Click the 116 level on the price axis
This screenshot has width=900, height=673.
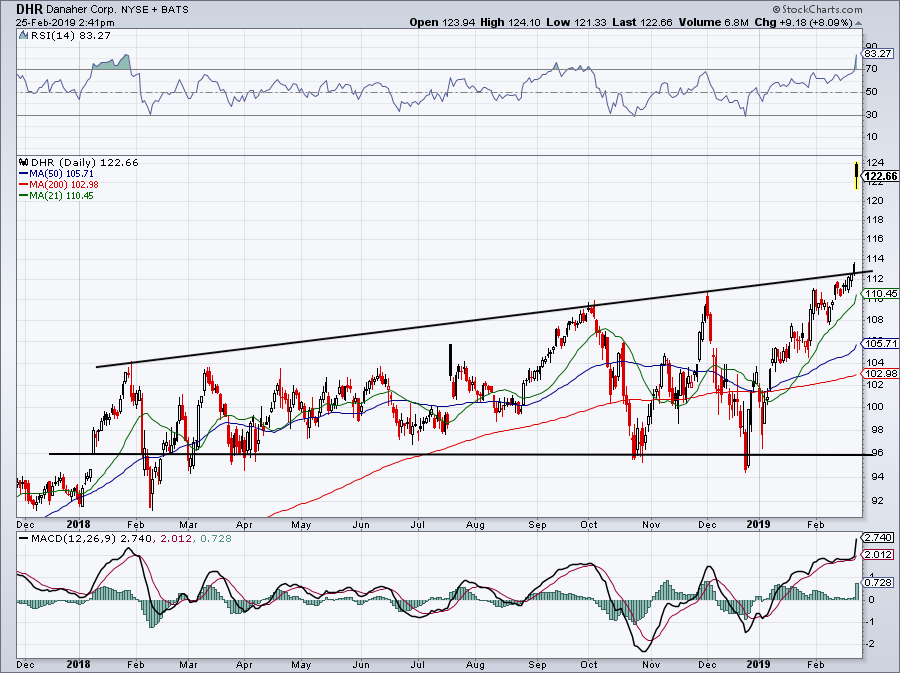click(874, 239)
